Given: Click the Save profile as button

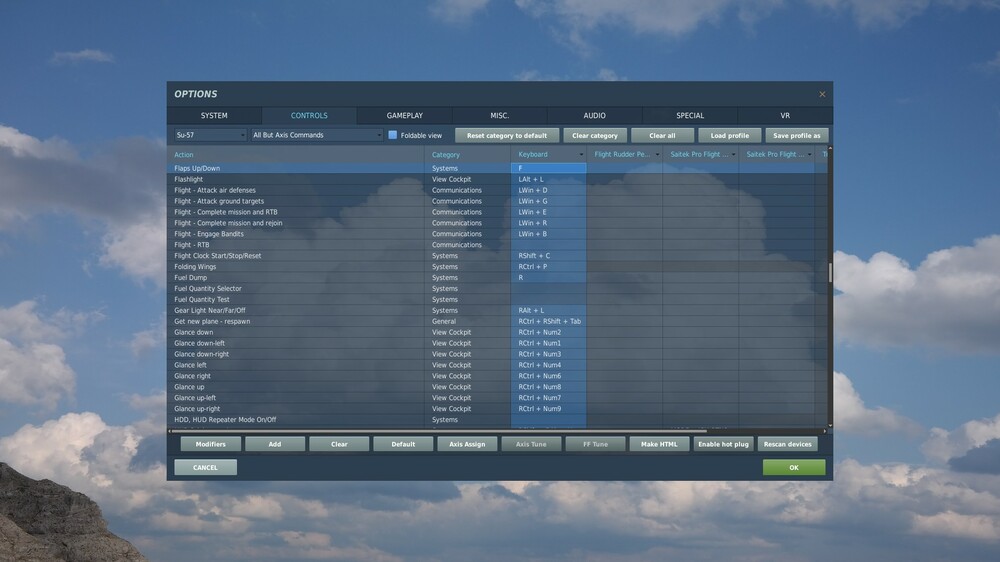Looking at the screenshot, I should [797, 135].
